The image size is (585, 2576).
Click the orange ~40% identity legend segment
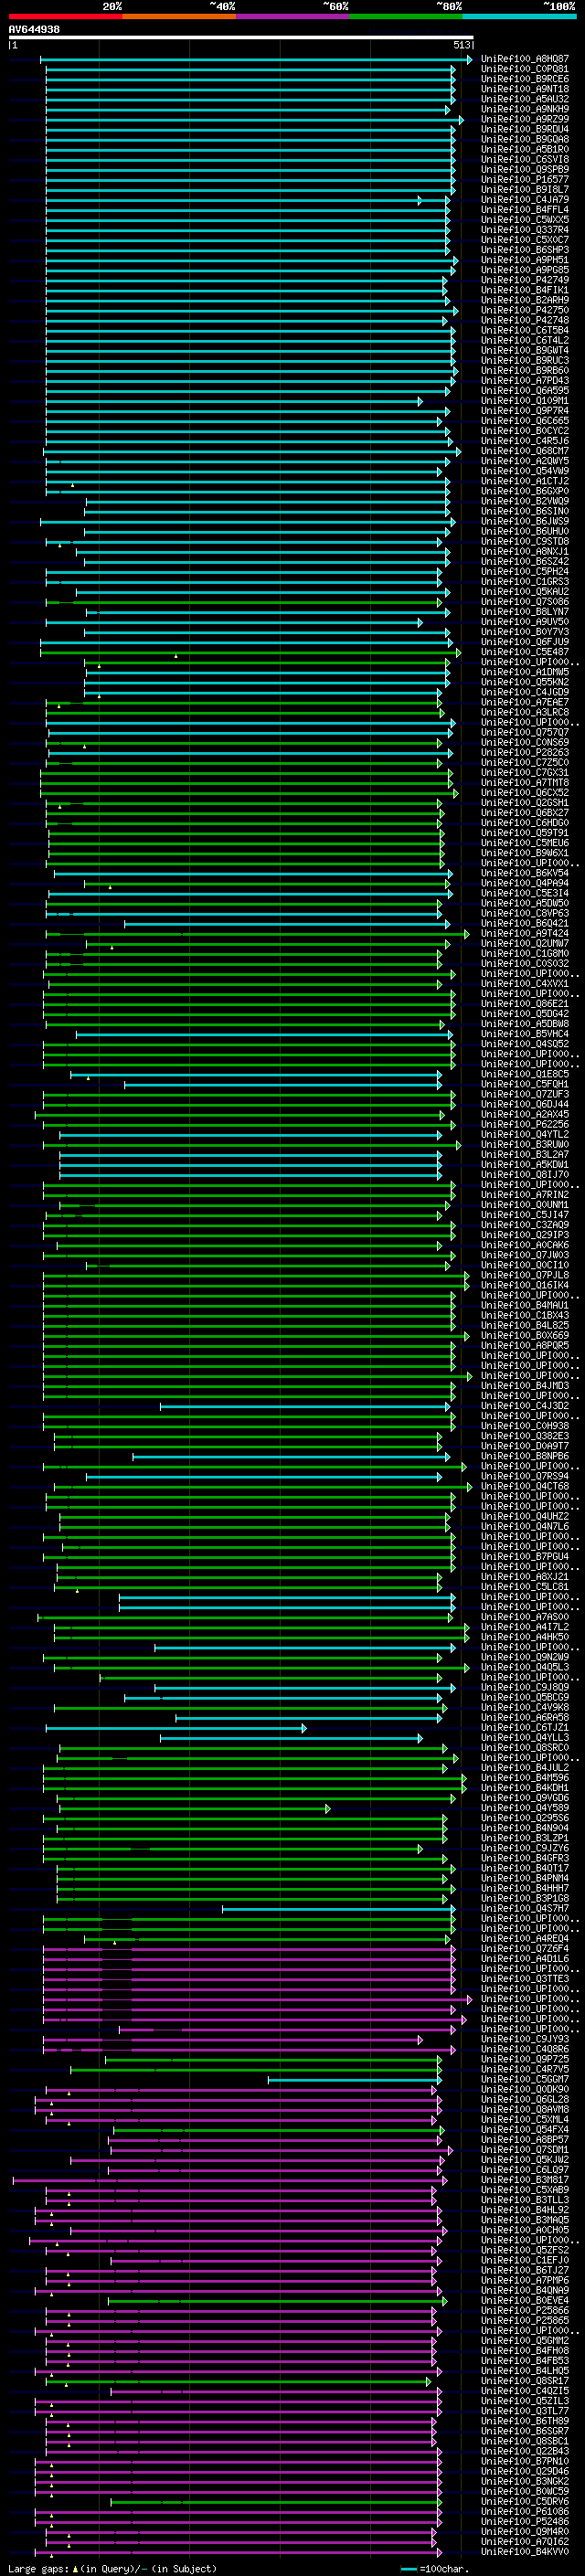(x=179, y=17)
